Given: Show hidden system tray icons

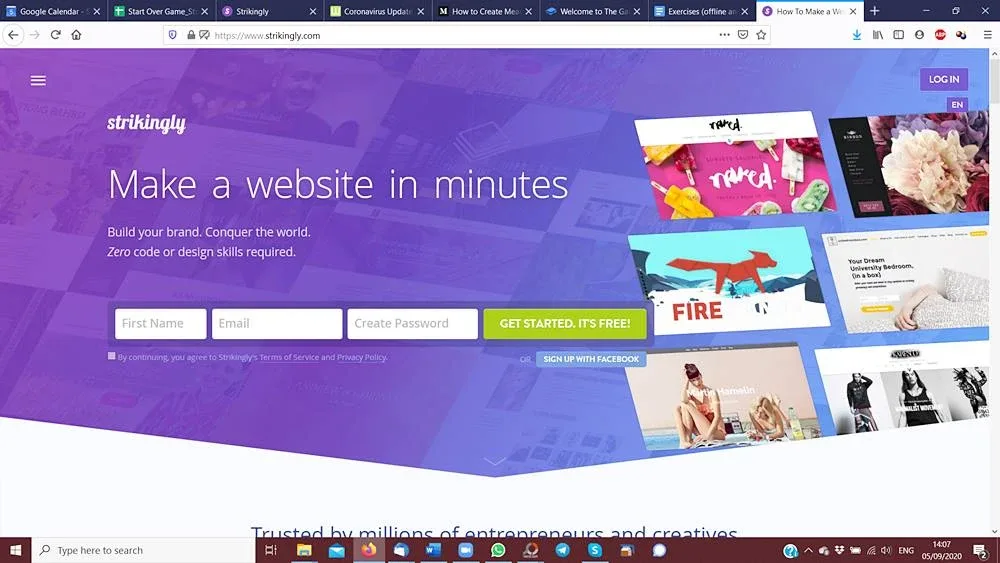Looking at the screenshot, I should click(808, 550).
